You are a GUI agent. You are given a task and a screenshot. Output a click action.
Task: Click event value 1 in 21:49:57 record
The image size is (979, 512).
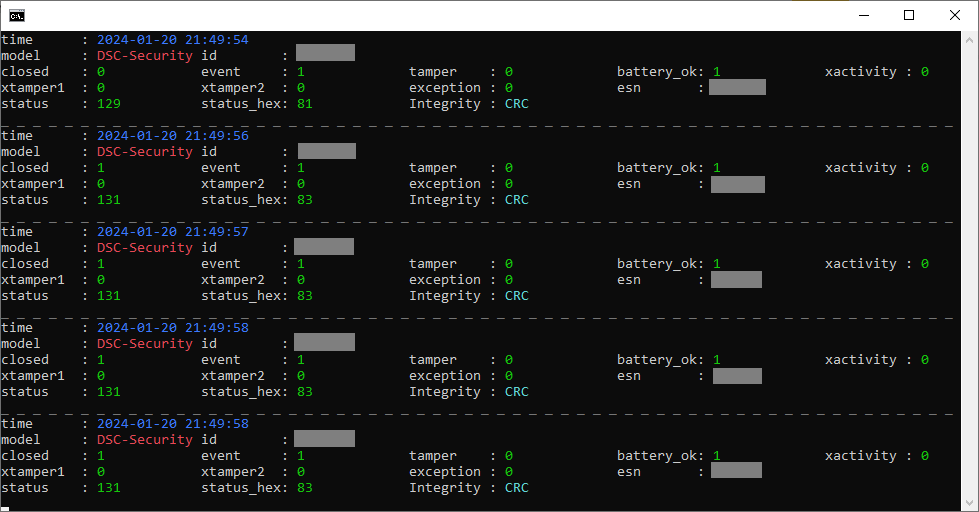pyautogui.click(x=301, y=265)
